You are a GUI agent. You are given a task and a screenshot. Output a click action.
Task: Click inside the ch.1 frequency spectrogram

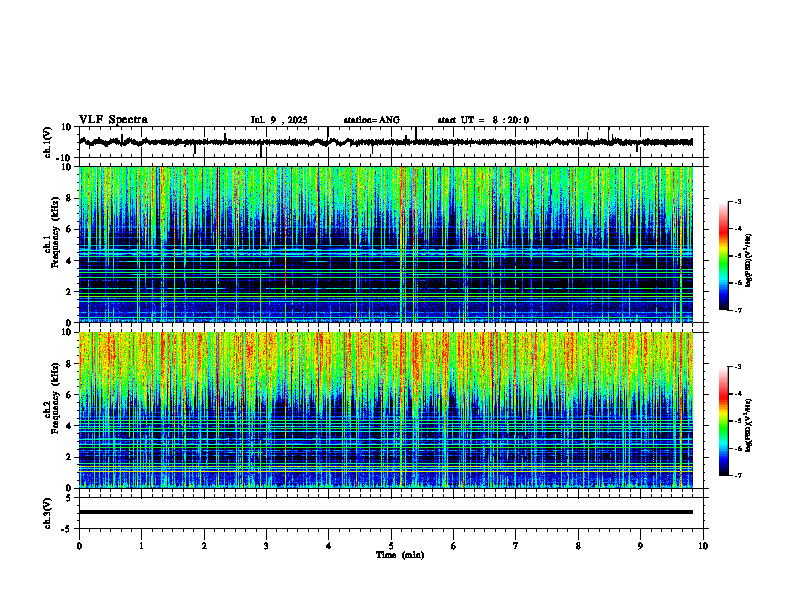pyautogui.click(x=385, y=244)
